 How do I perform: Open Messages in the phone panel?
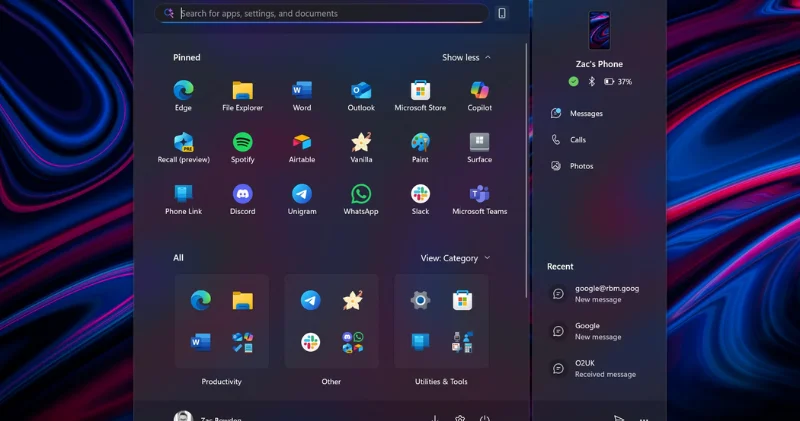[x=577, y=113]
